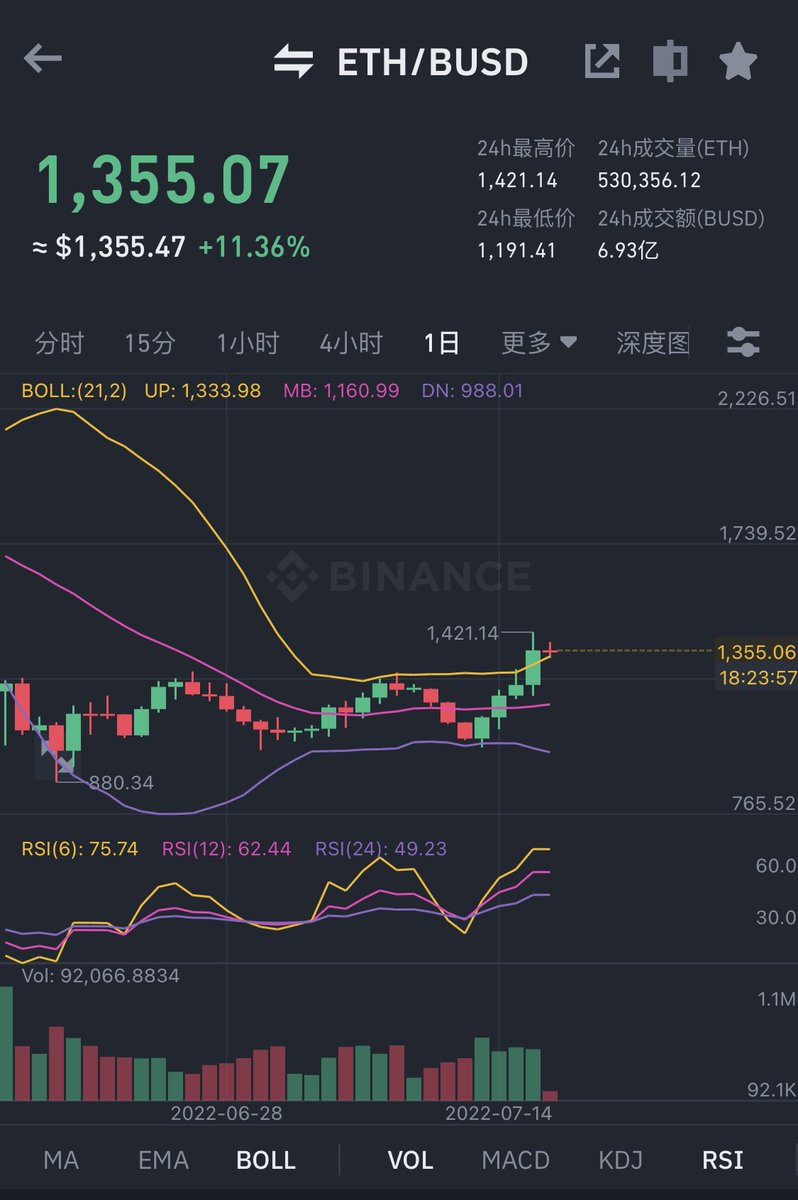The image size is (798, 1200).
Task: Switch to the 15分 timeframe
Action: pos(150,343)
